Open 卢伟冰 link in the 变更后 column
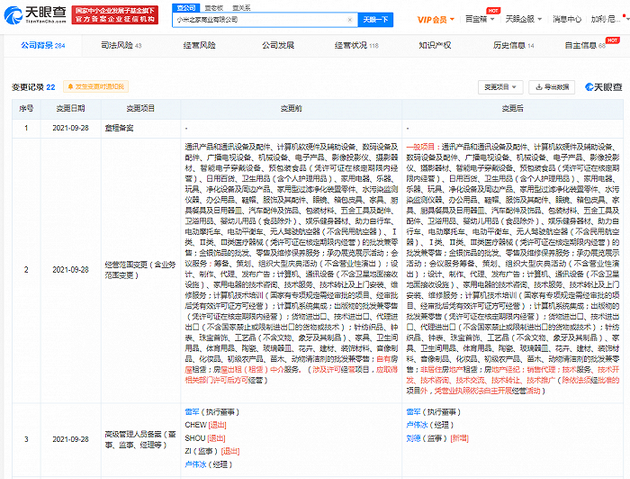This screenshot has width=630, height=479. tap(417, 425)
